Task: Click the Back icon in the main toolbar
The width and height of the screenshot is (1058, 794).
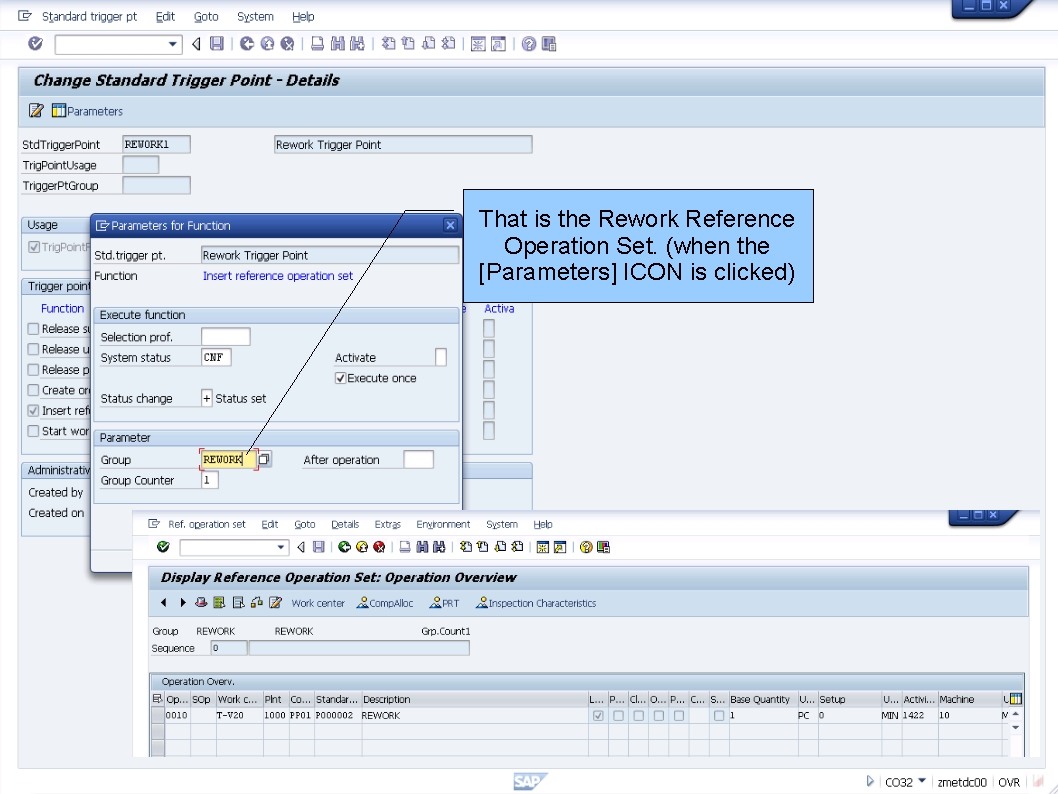Action: tap(247, 44)
